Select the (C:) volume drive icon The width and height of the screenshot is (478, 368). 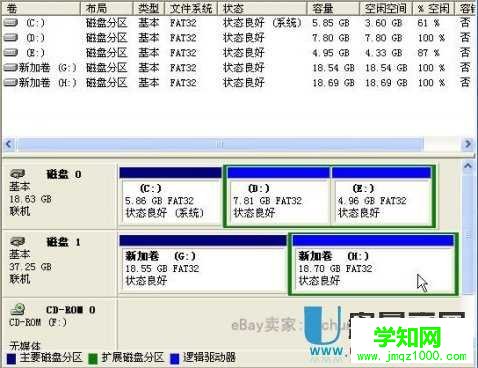(x=11, y=23)
